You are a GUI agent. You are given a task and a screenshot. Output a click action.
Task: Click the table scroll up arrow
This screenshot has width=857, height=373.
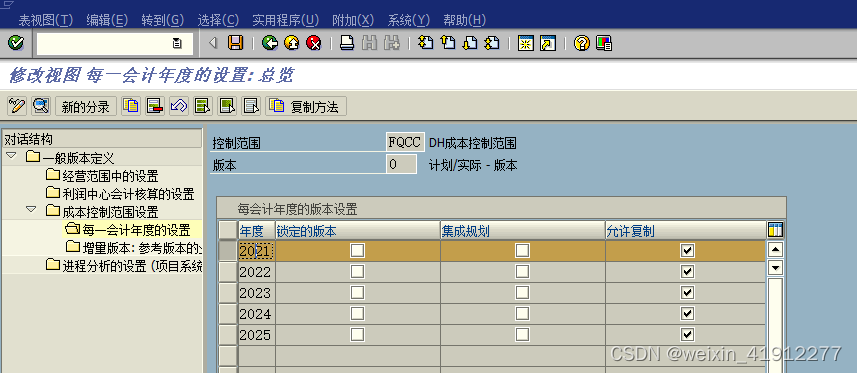775,250
